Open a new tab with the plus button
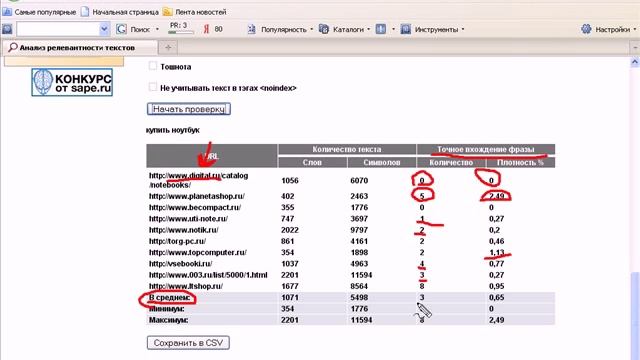640x360 pixels. click(x=168, y=47)
